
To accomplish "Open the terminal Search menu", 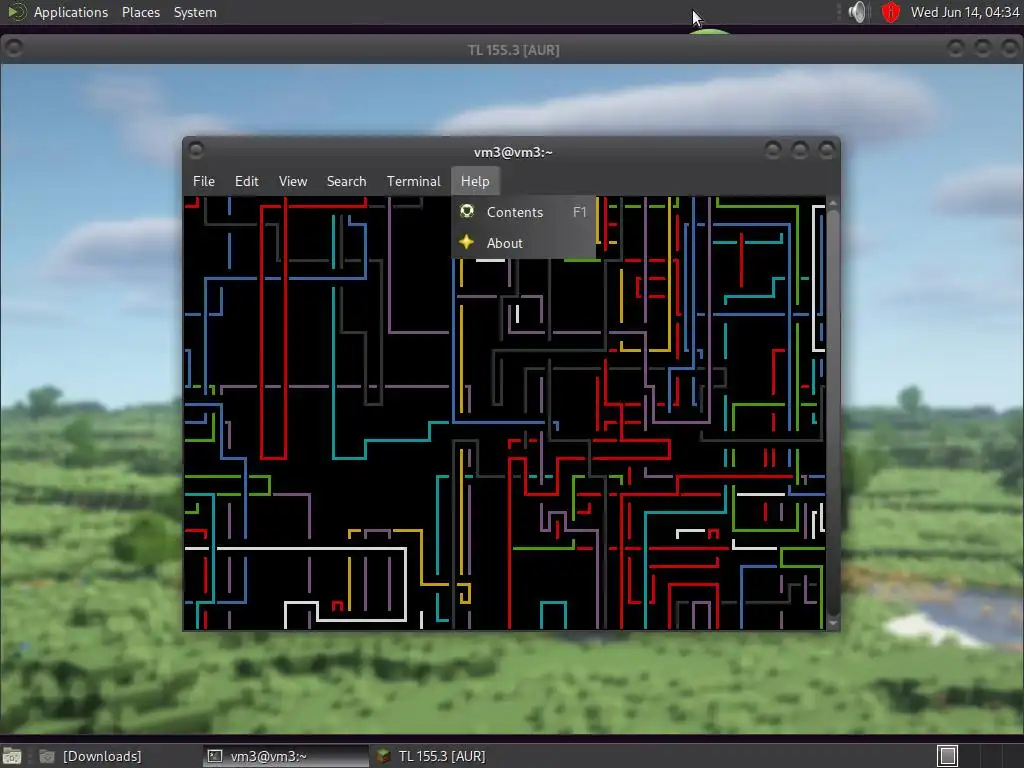I will (346, 182).
